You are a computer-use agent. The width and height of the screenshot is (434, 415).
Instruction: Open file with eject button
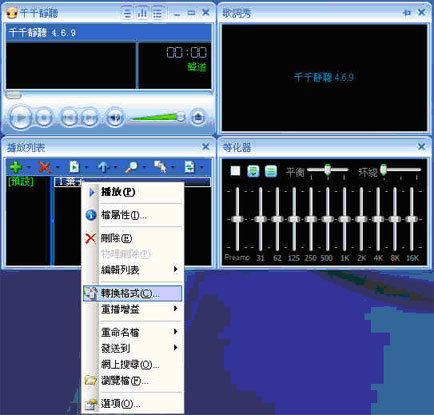pyautogui.click(x=198, y=117)
